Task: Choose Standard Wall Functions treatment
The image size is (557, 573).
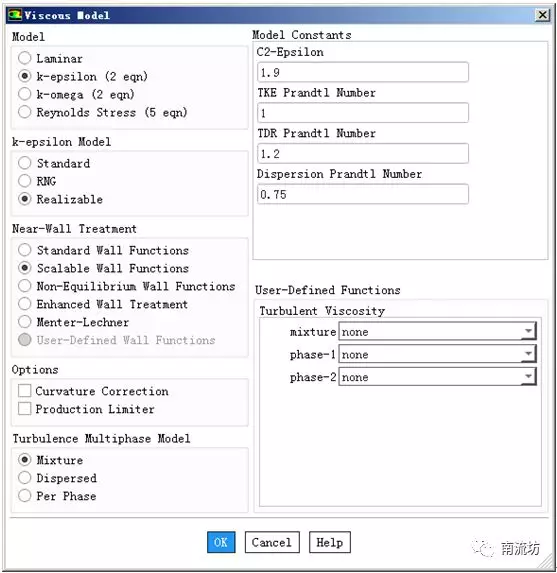Action: coord(24,250)
